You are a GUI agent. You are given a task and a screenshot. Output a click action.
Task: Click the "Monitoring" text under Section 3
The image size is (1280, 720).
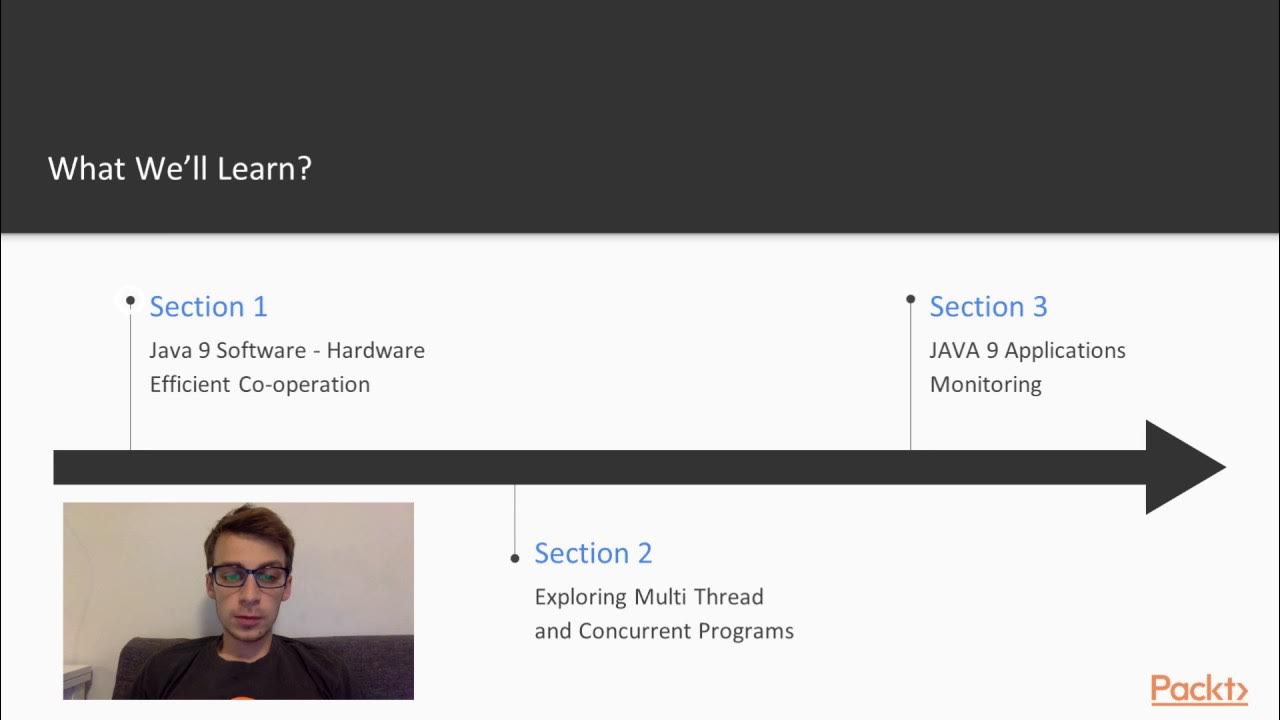[986, 385]
